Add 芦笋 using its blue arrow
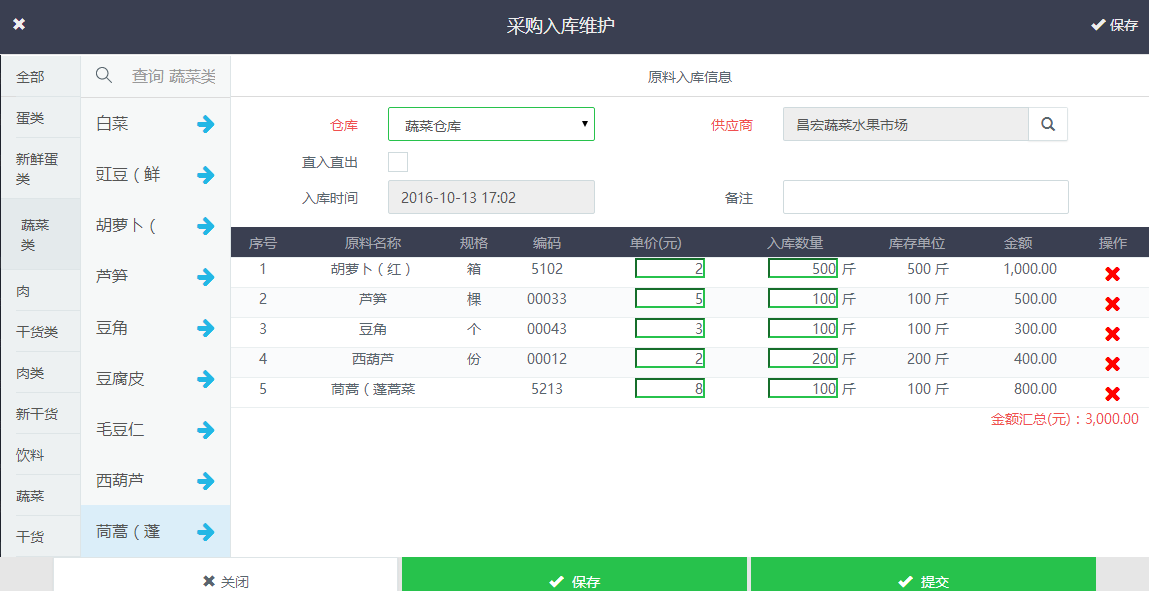This screenshot has width=1149, height=591. coord(206,276)
